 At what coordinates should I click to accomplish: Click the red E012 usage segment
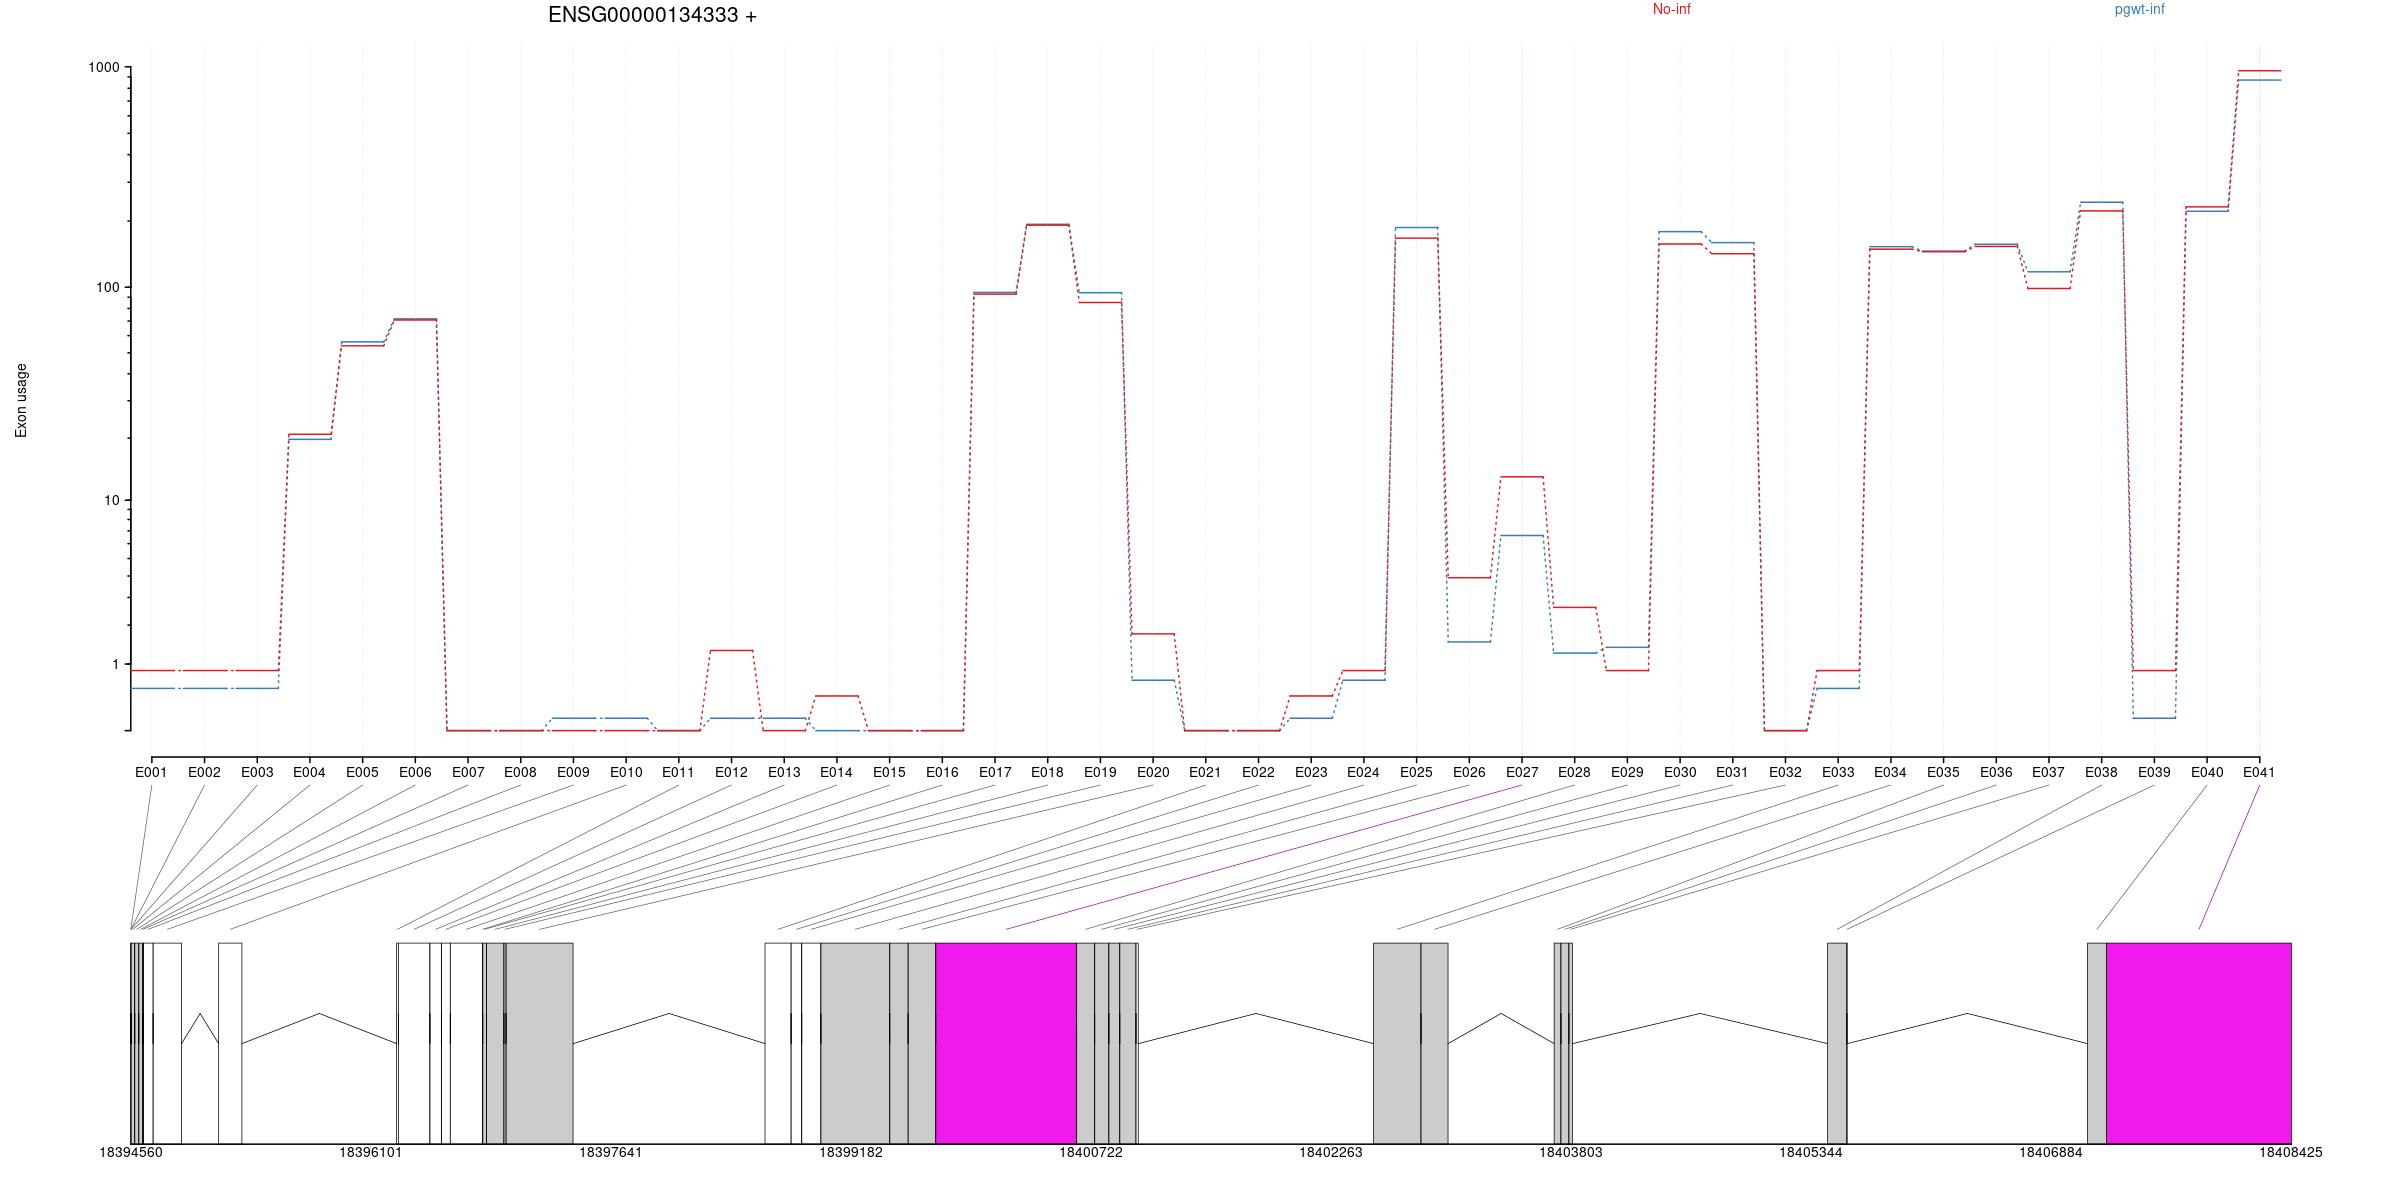[731, 651]
